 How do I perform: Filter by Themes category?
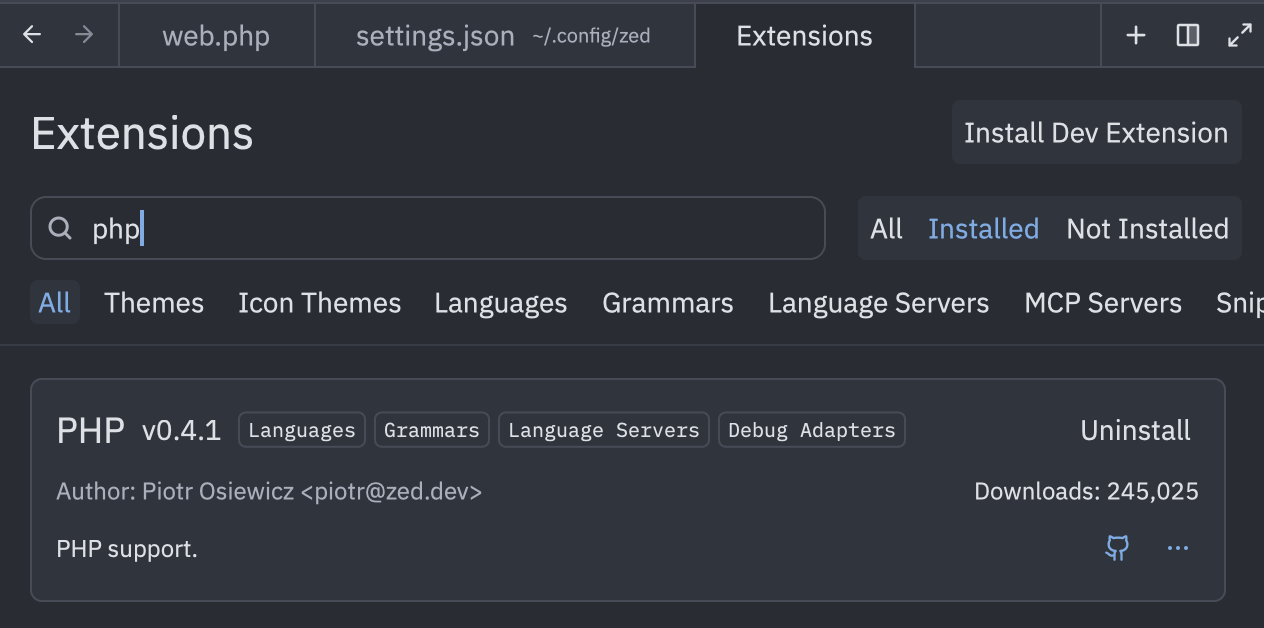tap(154, 303)
